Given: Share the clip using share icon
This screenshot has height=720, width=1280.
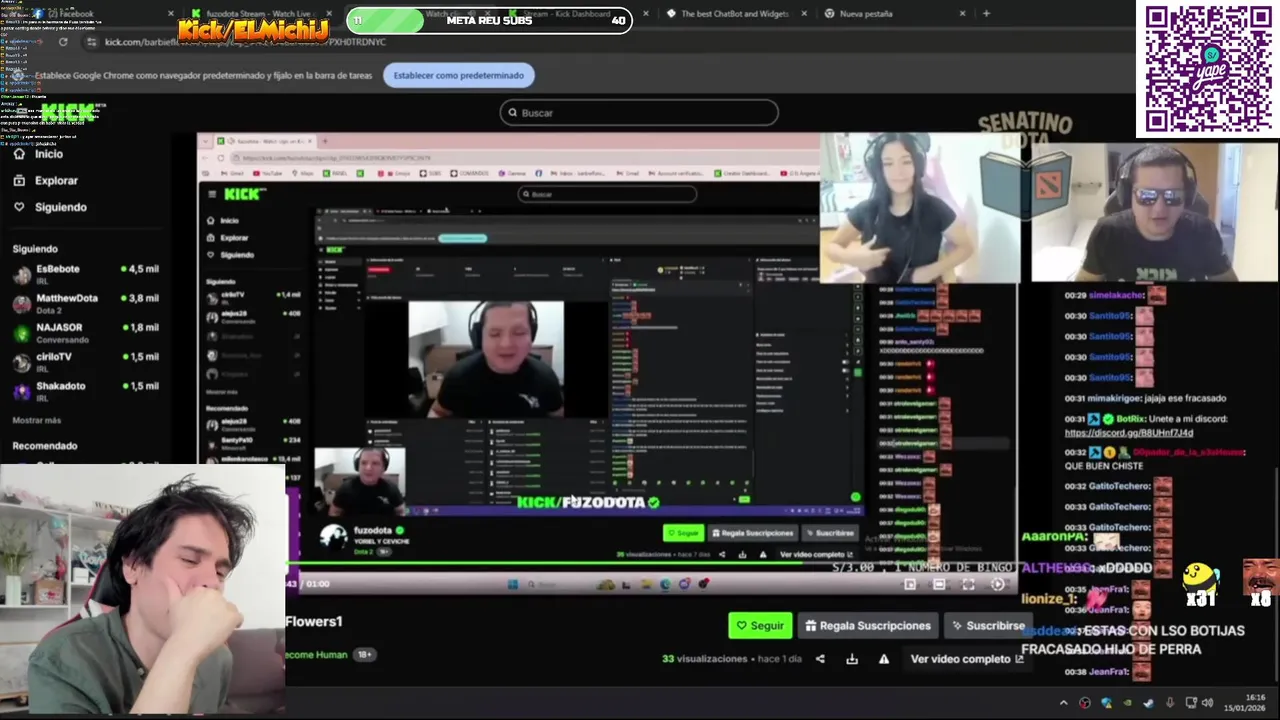Looking at the screenshot, I should pyautogui.click(x=820, y=659).
